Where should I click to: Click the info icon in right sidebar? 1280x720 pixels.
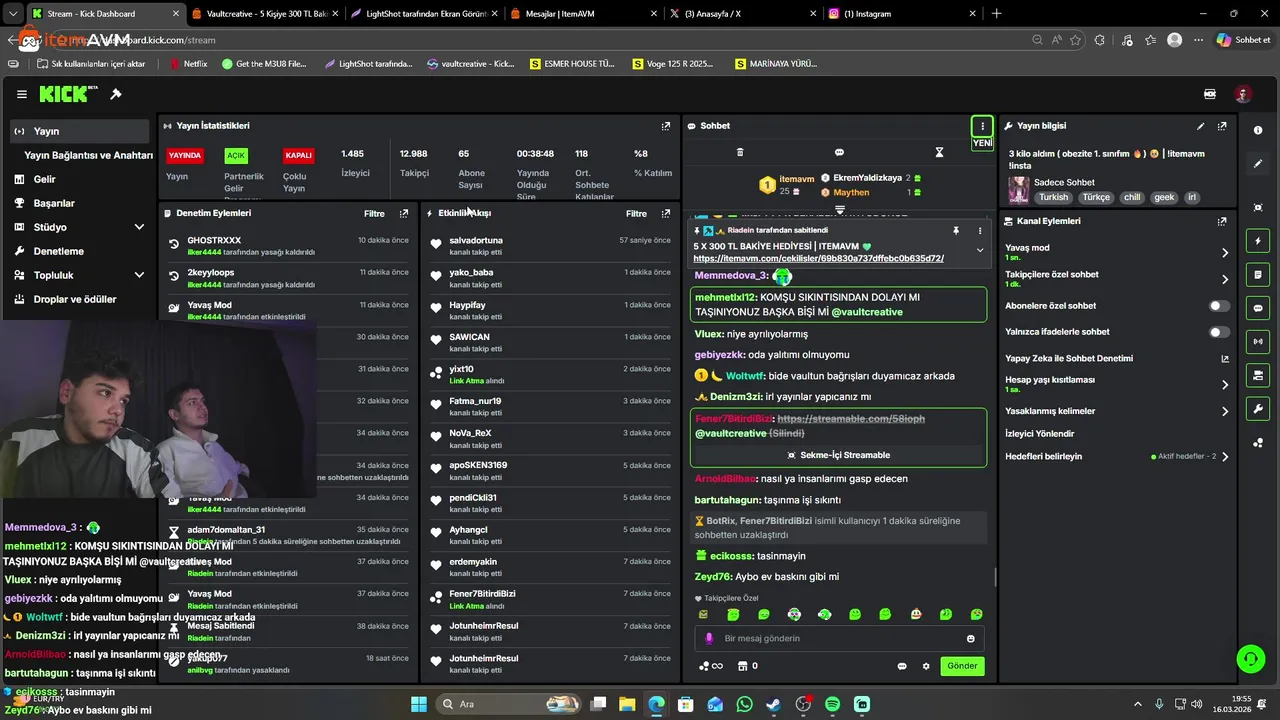click(x=1258, y=130)
